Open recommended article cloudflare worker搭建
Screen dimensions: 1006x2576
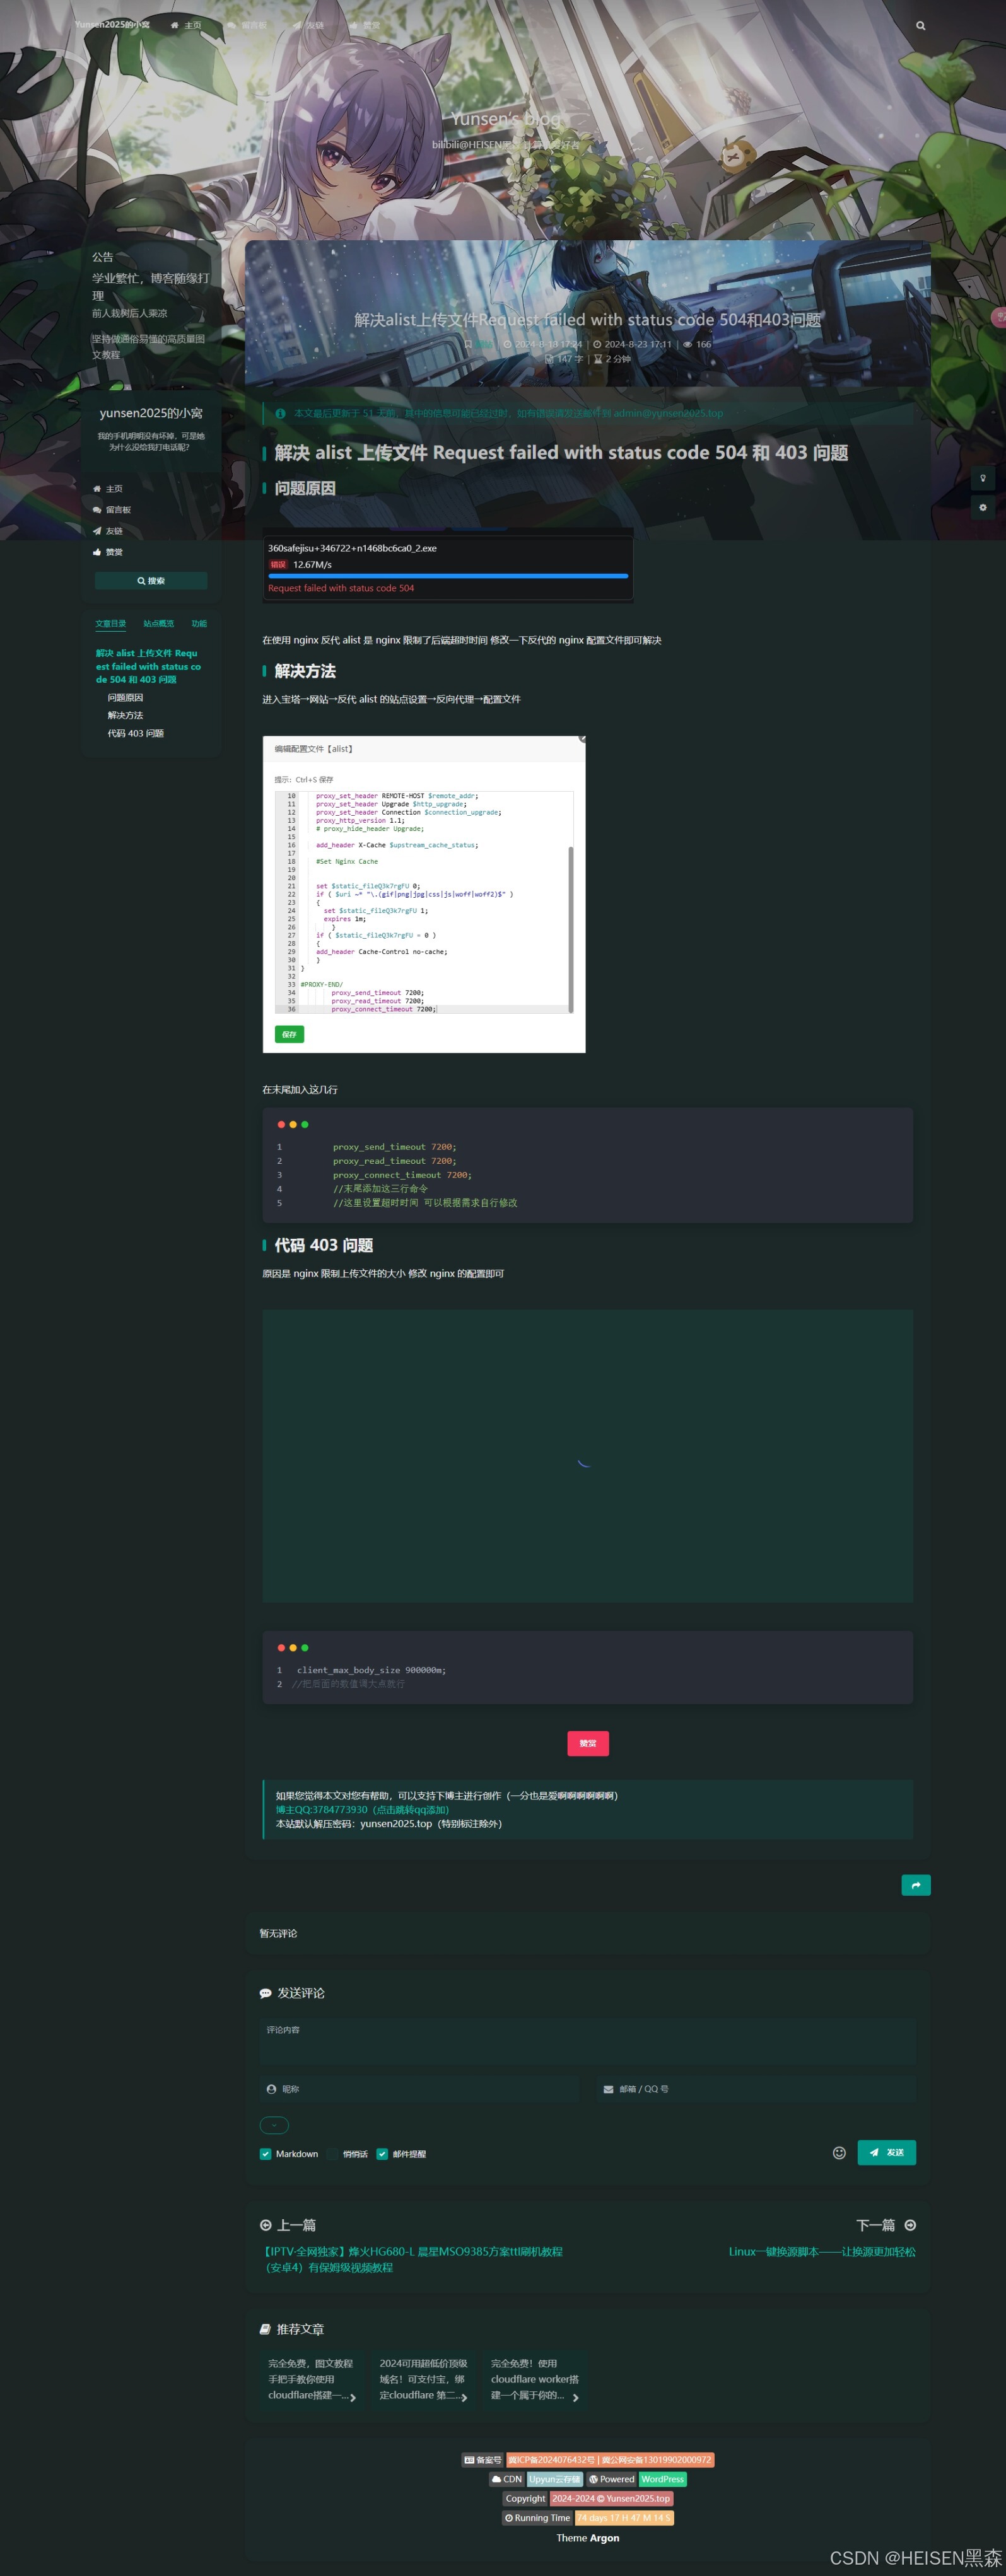(x=535, y=2379)
